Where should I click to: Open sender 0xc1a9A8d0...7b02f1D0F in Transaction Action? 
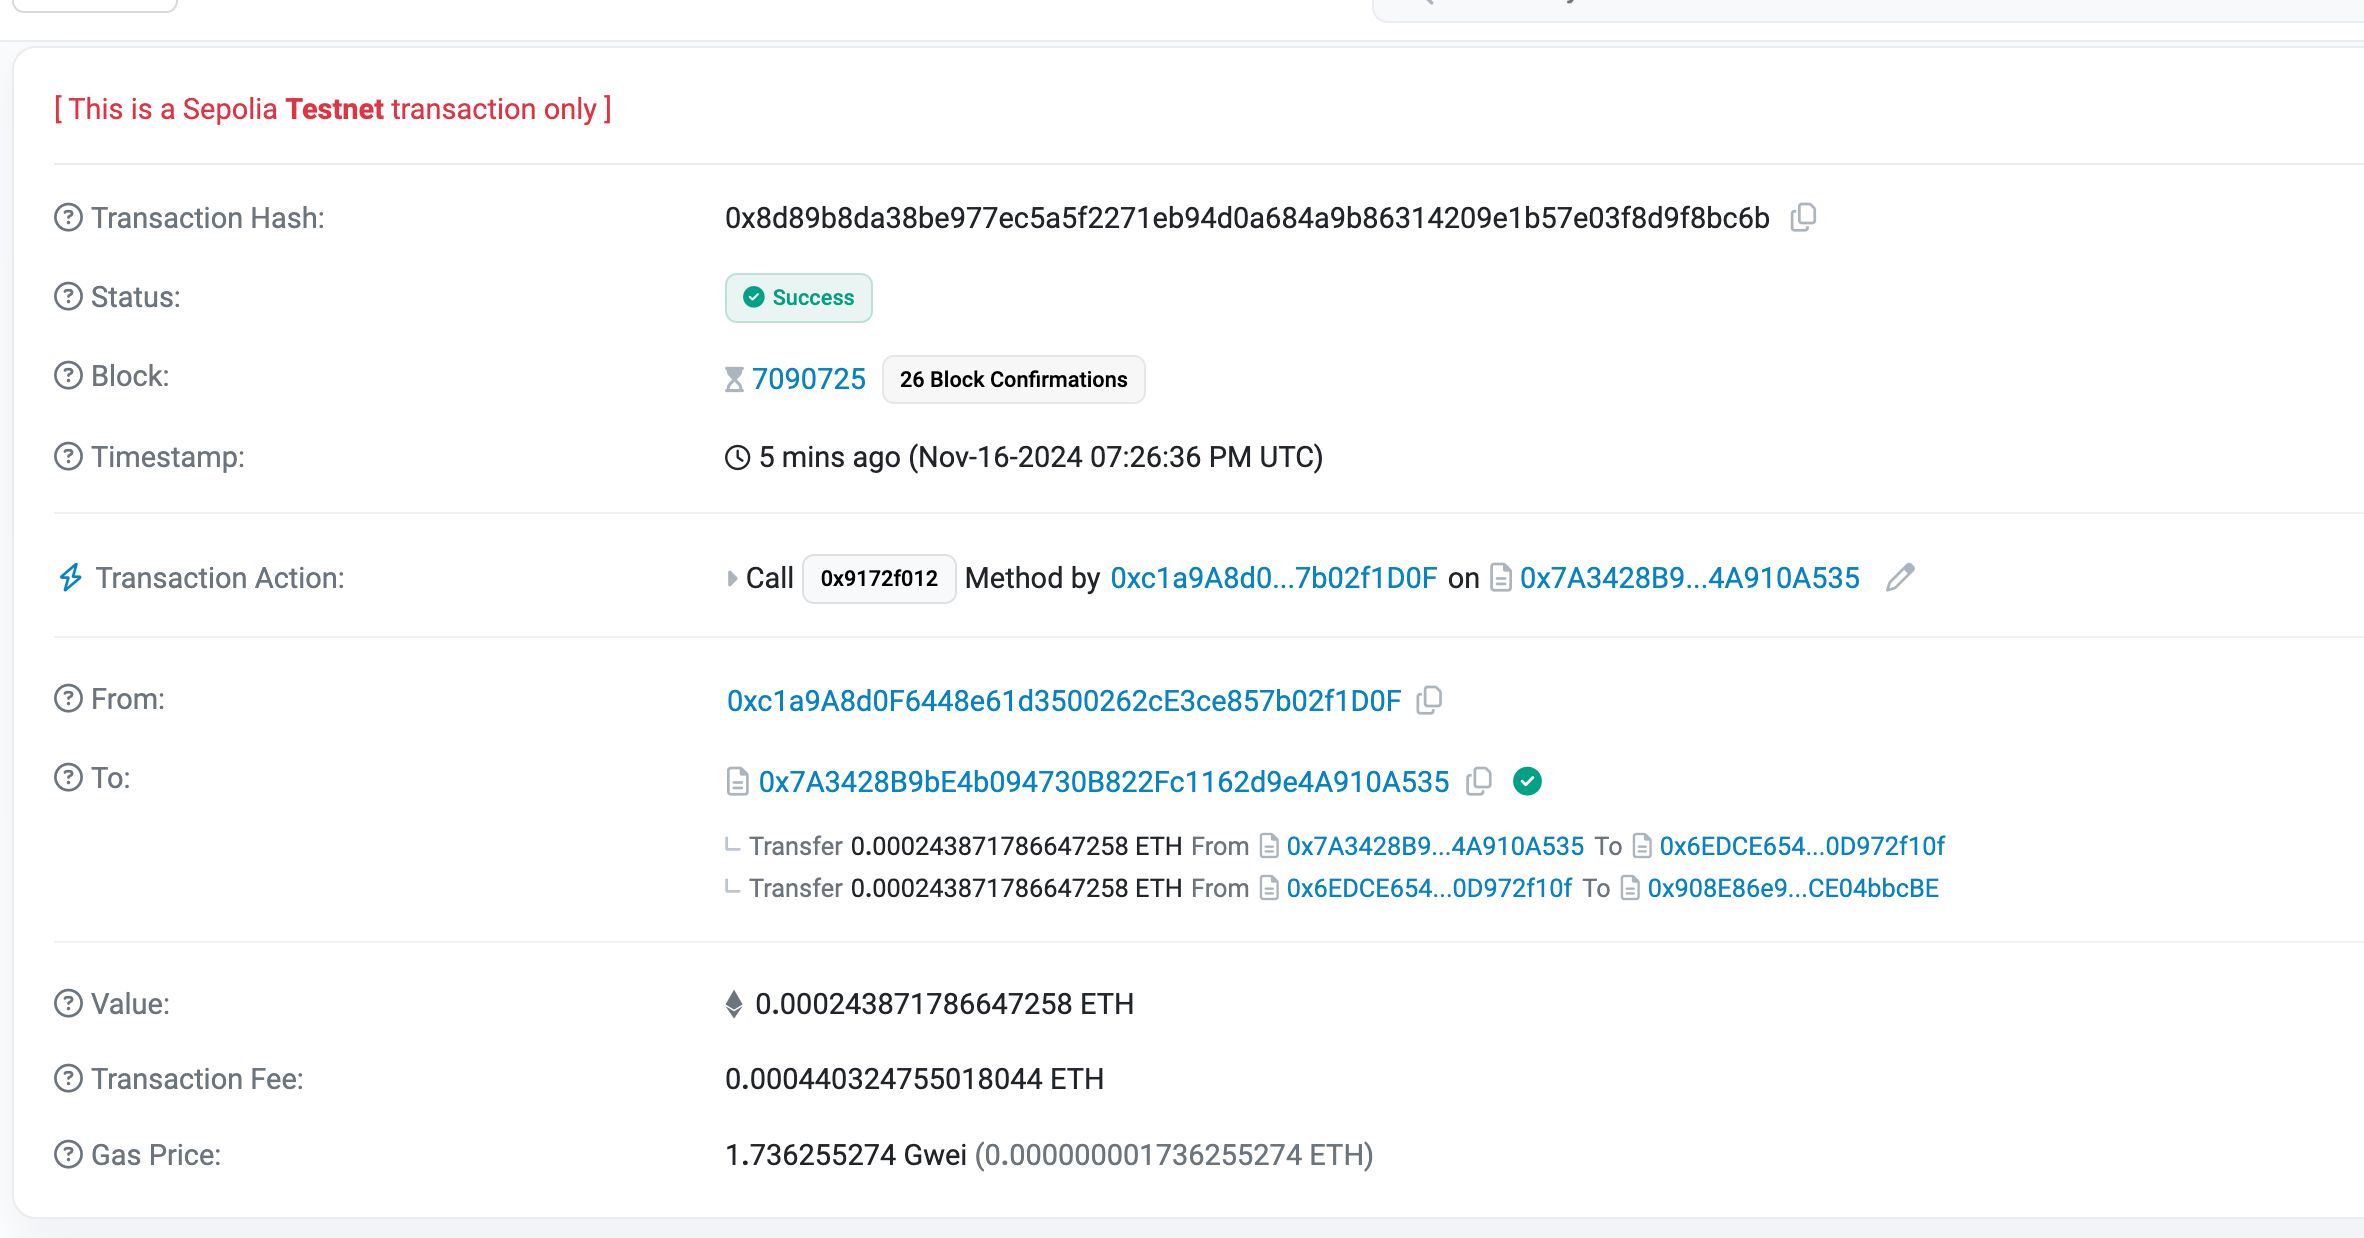tap(1274, 578)
